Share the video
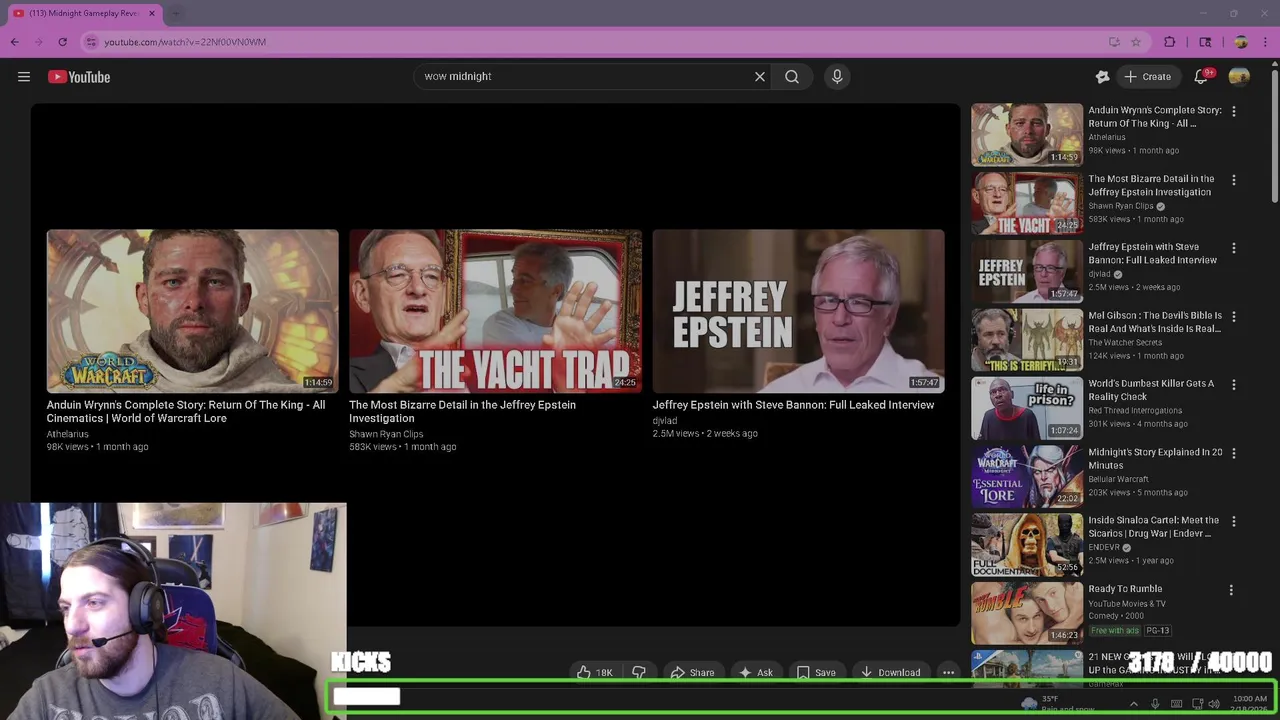 (692, 672)
